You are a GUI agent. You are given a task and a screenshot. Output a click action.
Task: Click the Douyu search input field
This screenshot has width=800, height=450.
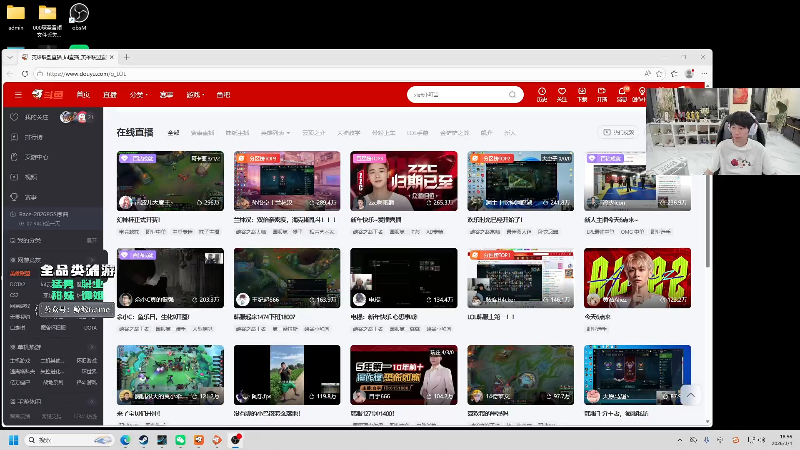click(459, 95)
